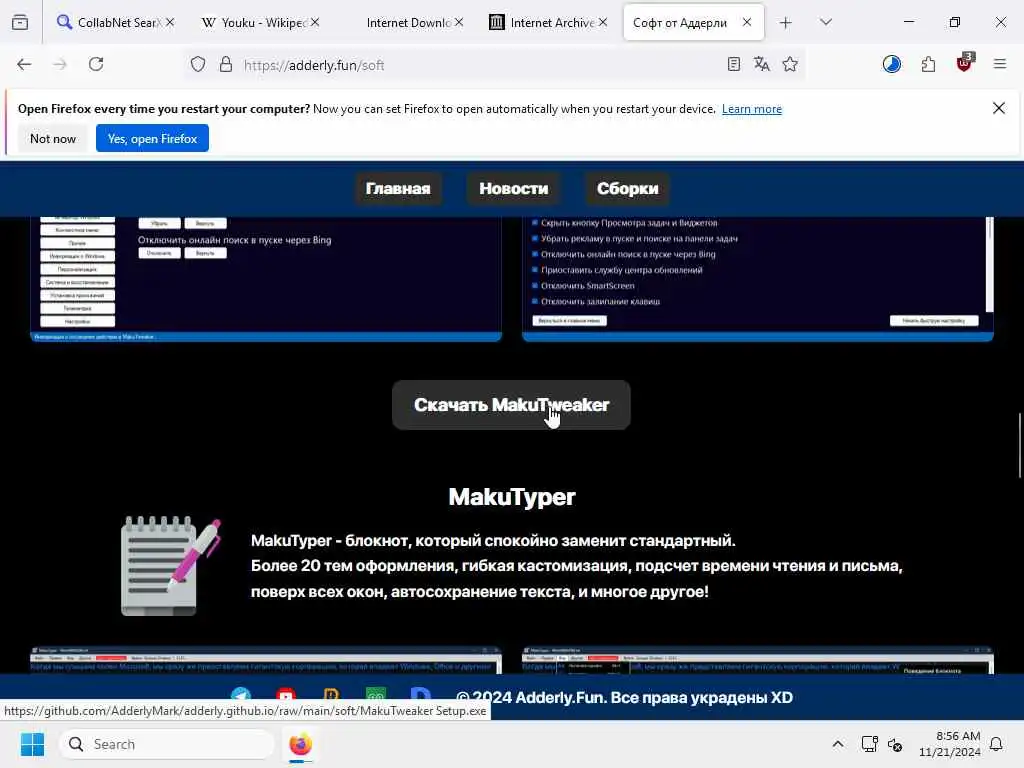1024x768 pixels.
Task: Close the Internet Archive tab
Action: (x=603, y=22)
